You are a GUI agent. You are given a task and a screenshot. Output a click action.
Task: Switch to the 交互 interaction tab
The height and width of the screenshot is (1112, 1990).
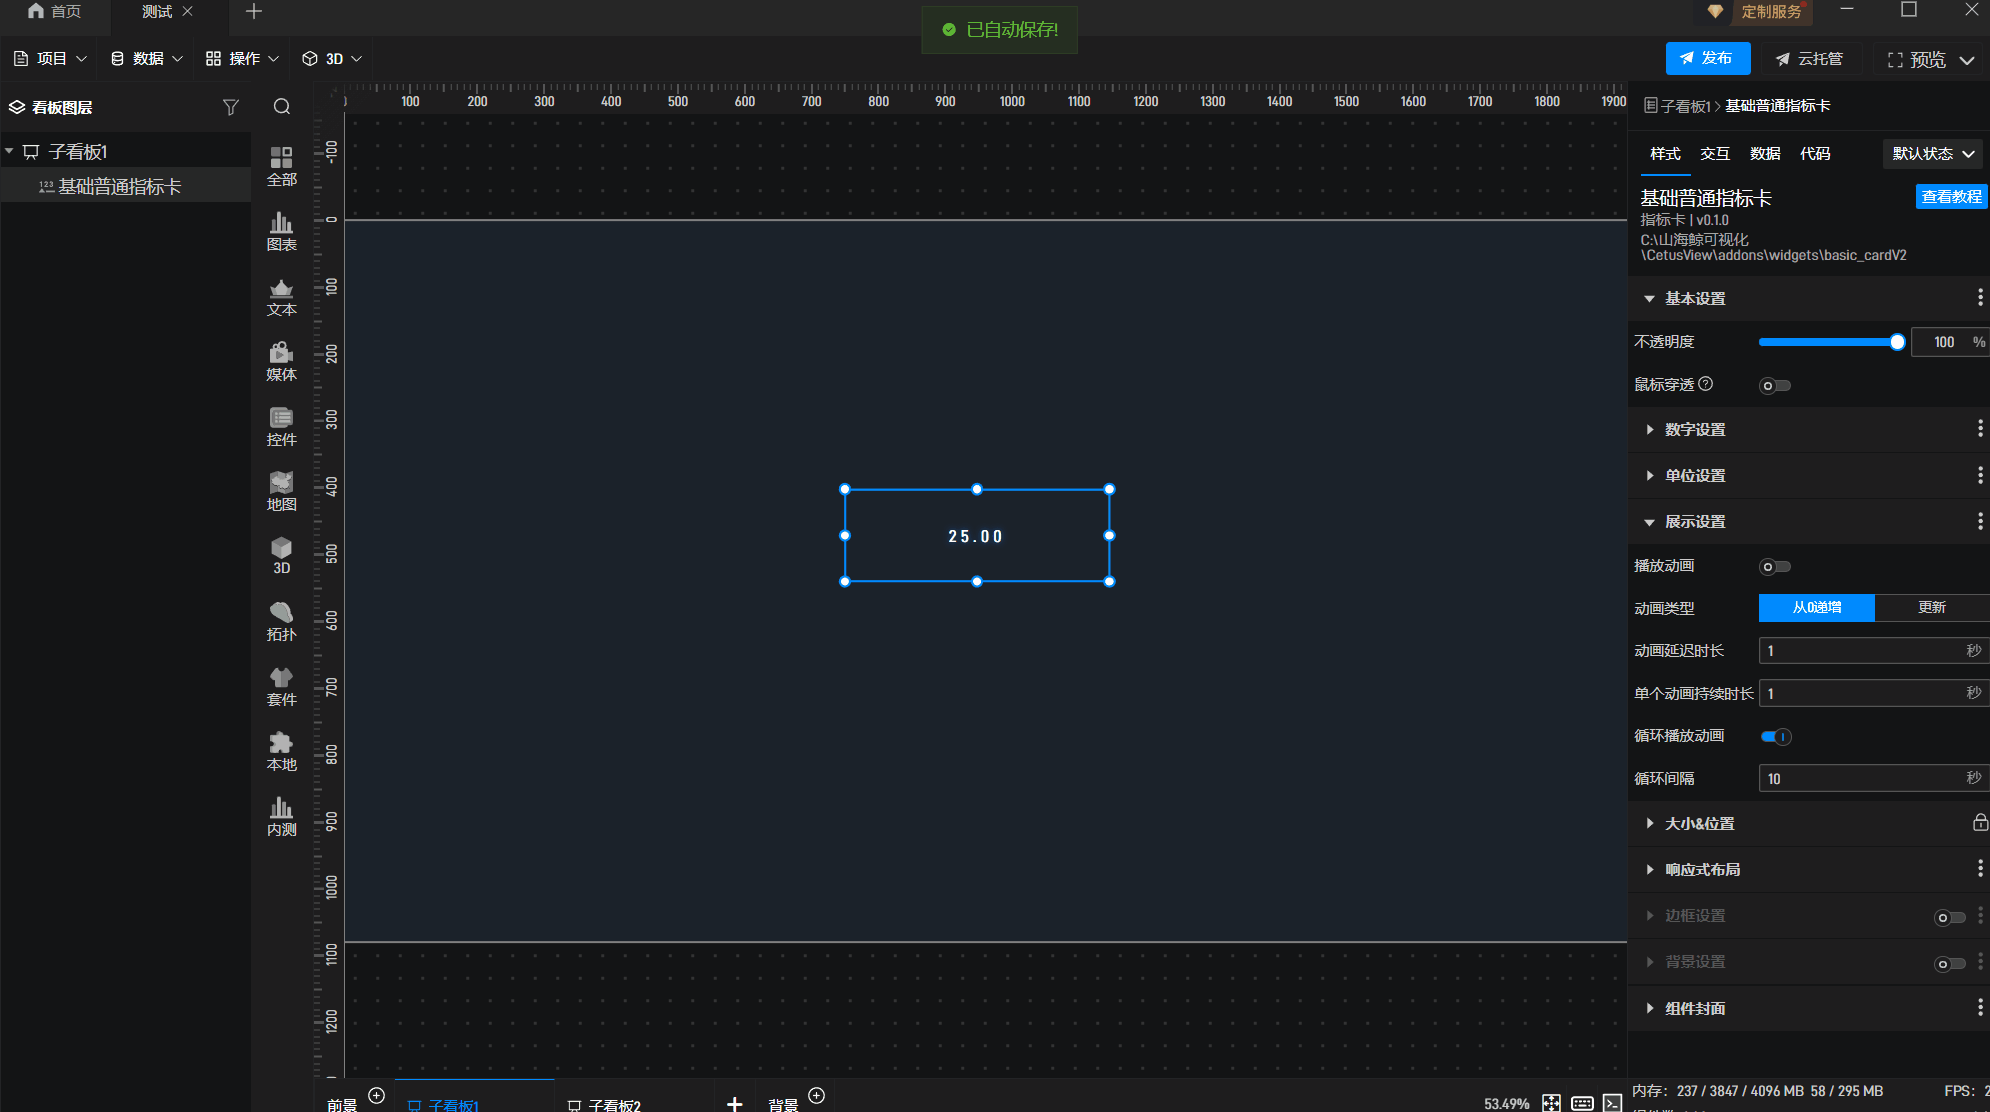[x=1714, y=154]
